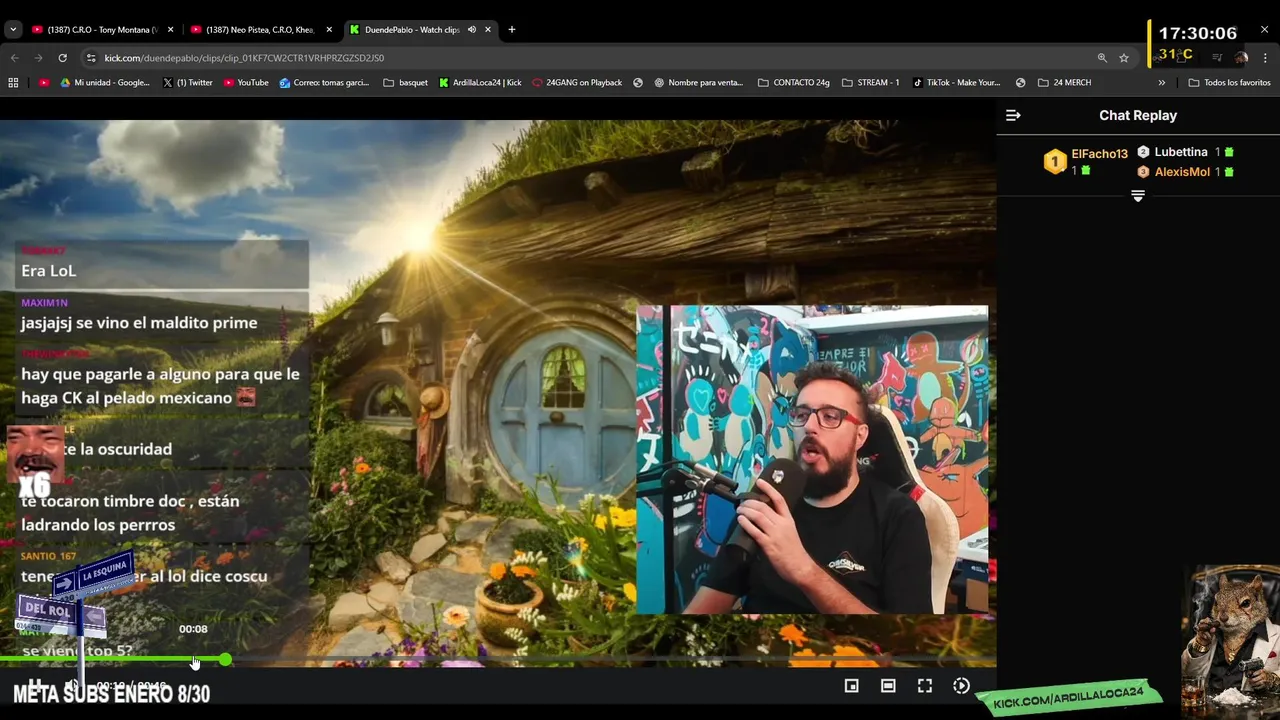1280x720 pixels.
Task: Open the first YouTube icon-only bookmark
Action: 44,83
